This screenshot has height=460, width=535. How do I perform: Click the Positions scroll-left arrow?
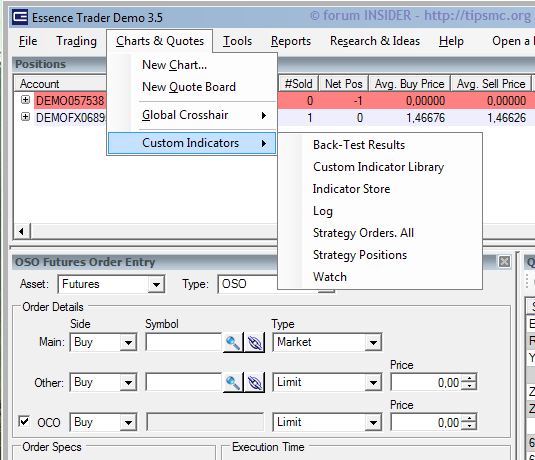point(22,231)
